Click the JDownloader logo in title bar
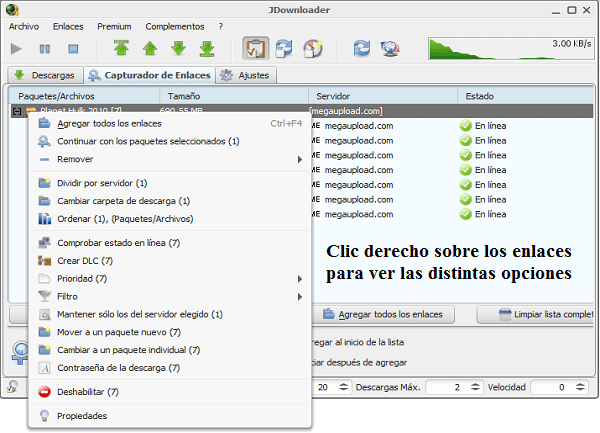The width and height of the screenshot is (600, 433). (x=12, y=10)
